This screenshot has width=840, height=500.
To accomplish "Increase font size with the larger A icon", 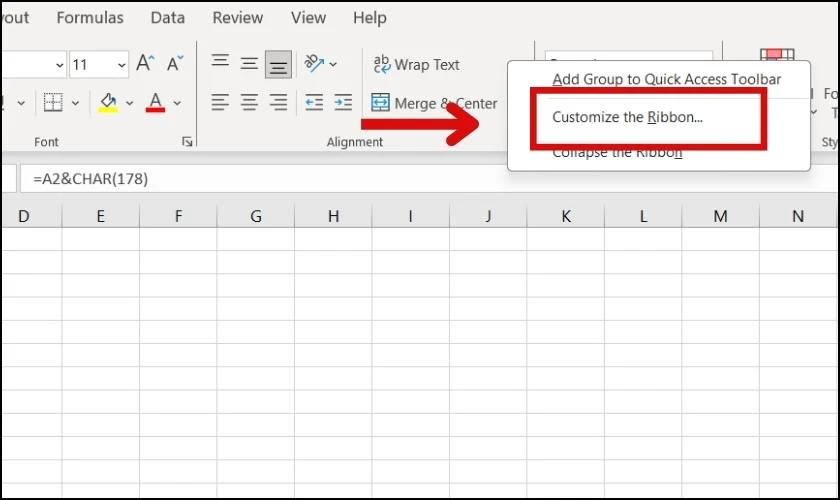I will tap(145, 63).
